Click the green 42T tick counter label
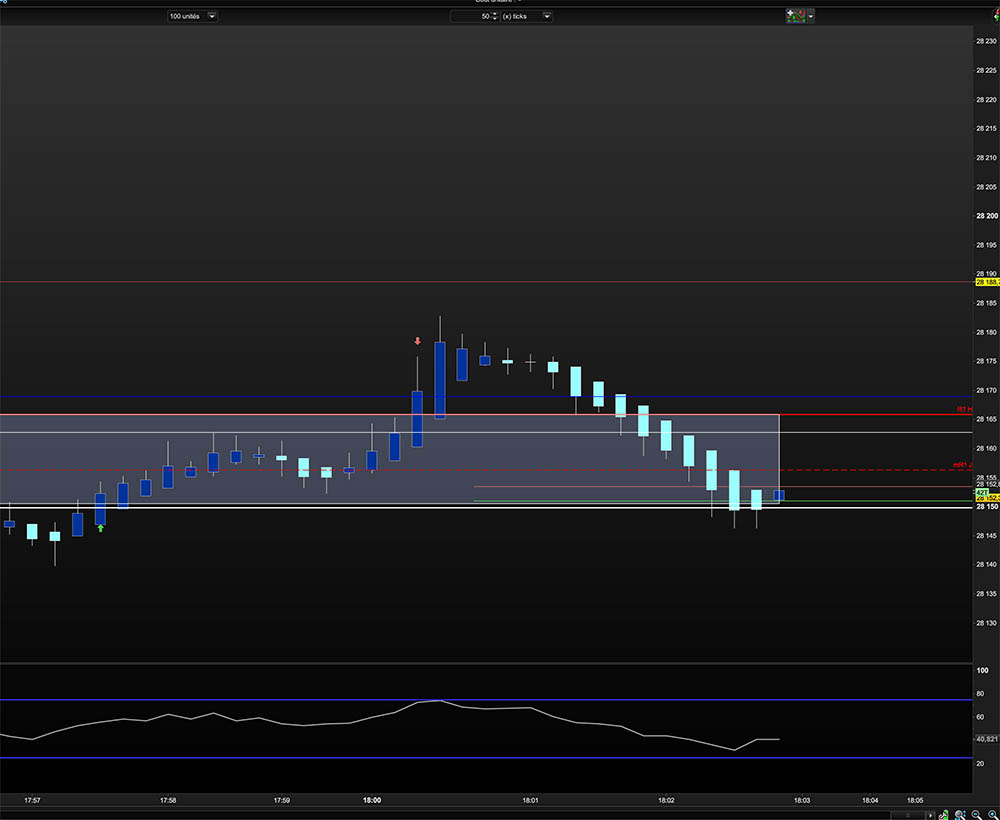This screenshot has width=1000, height=820. [982, 492]
